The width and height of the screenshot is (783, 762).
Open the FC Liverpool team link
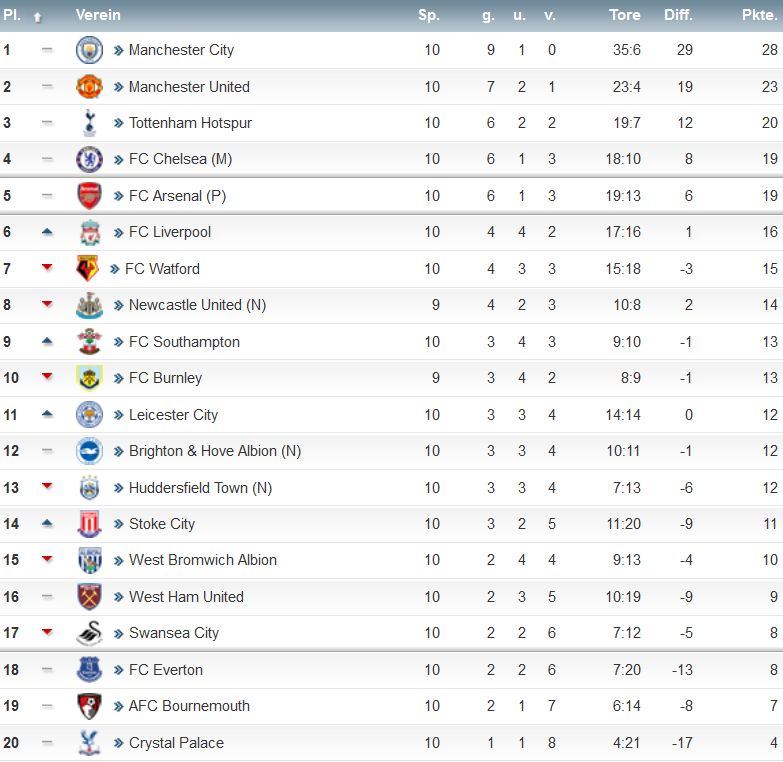(170, 232)
